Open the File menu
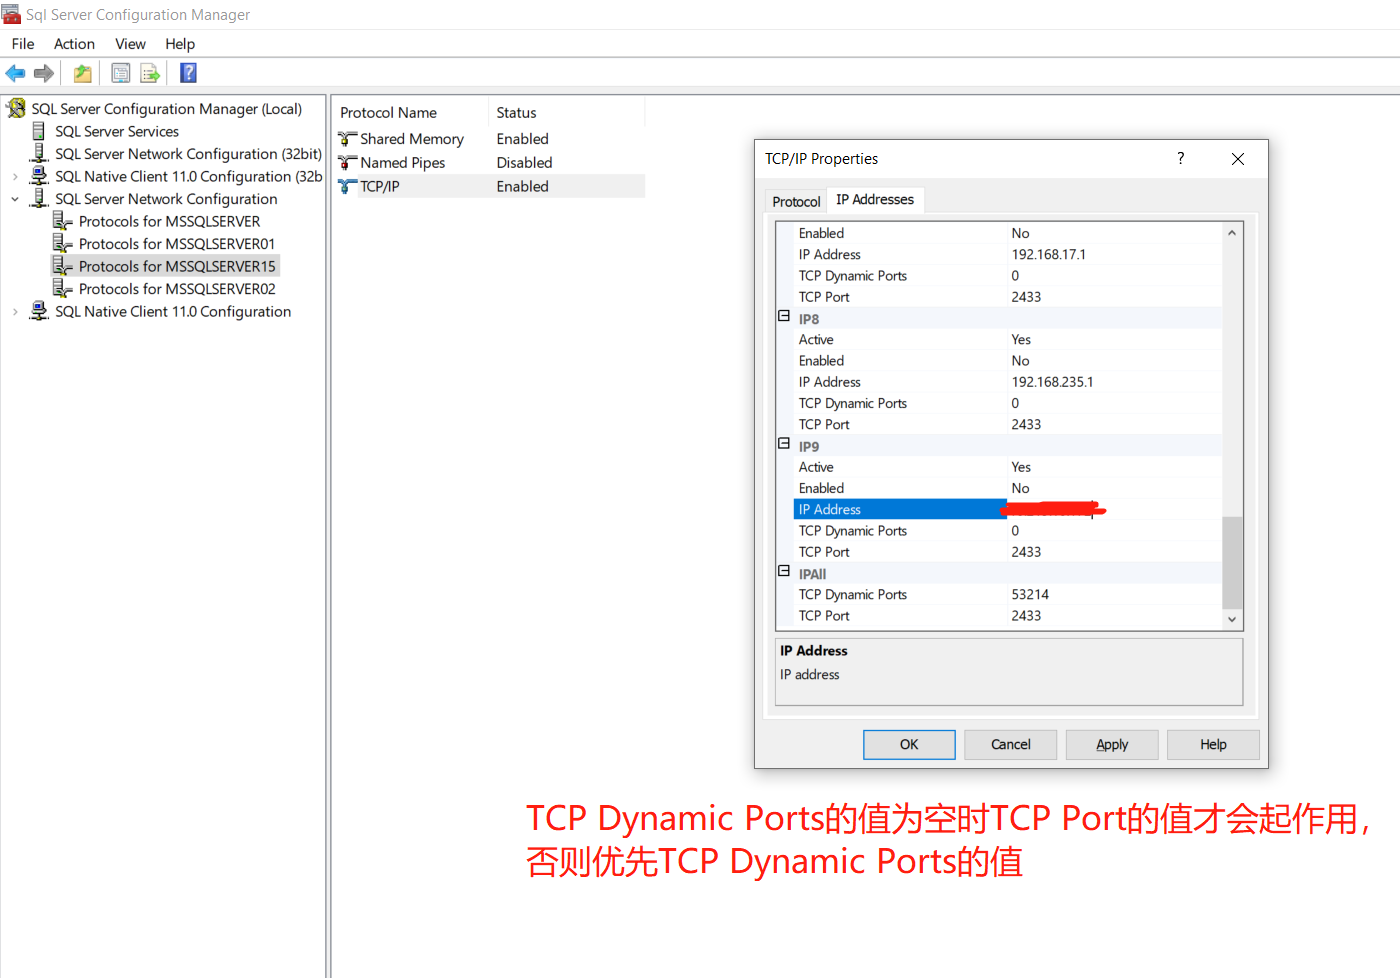Image resolution: width=1400 pixels, height=978 pixels. click(x=23, y=44)
